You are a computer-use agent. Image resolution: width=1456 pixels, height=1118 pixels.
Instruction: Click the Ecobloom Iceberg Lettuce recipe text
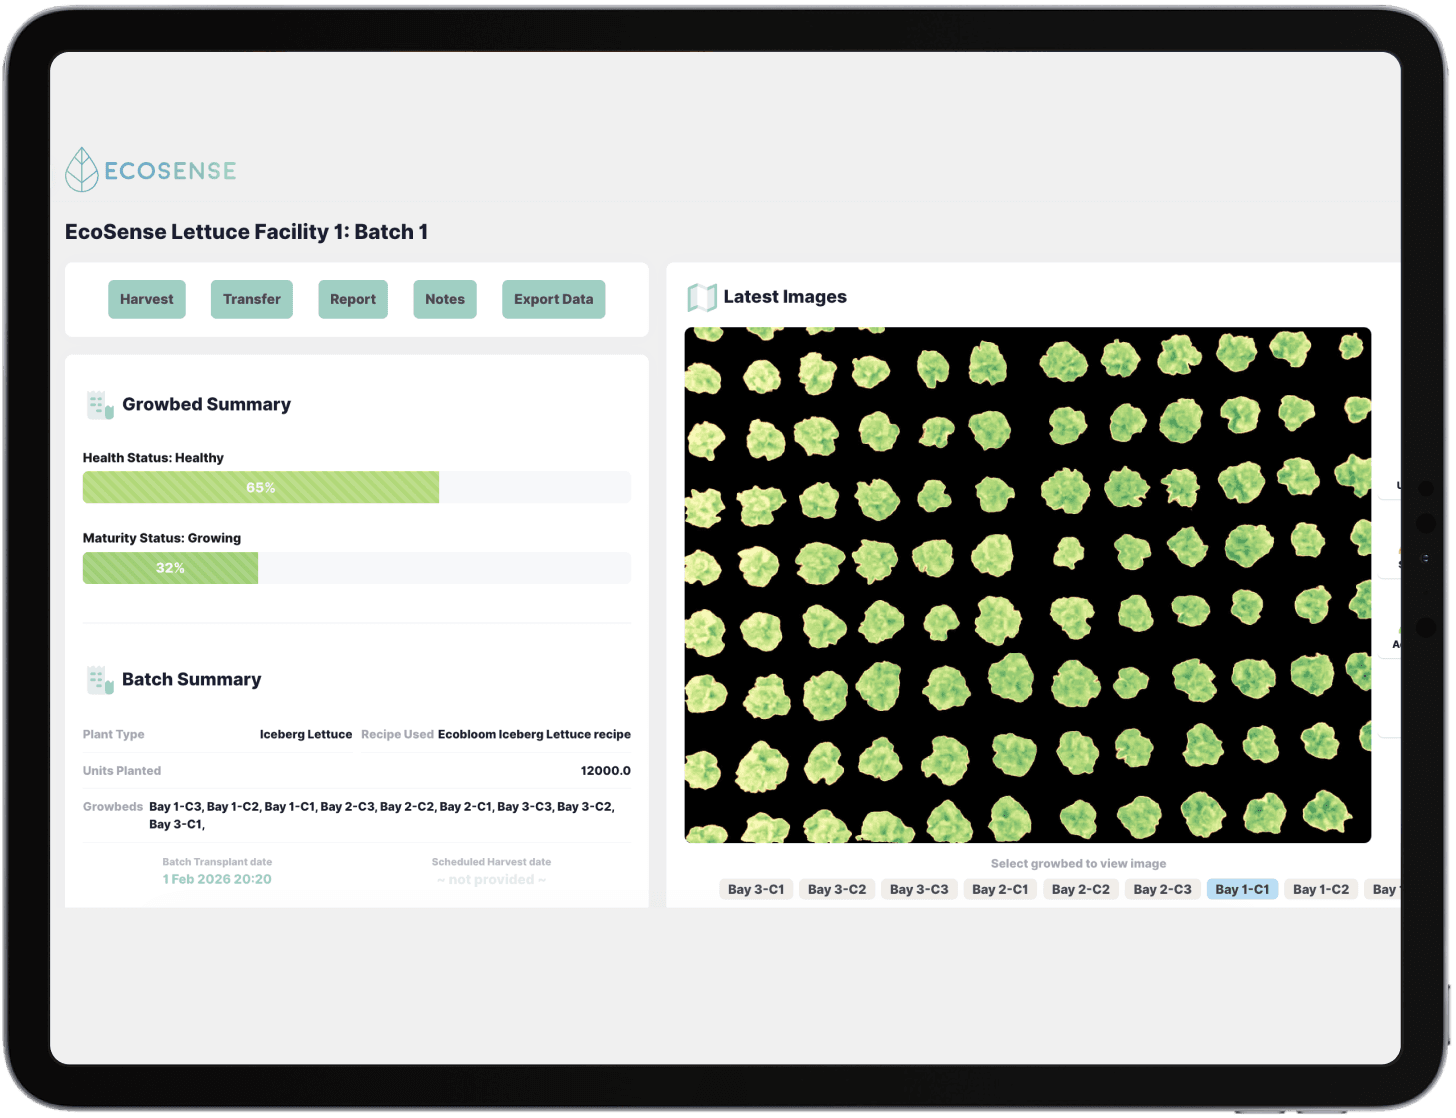point(534,734)
